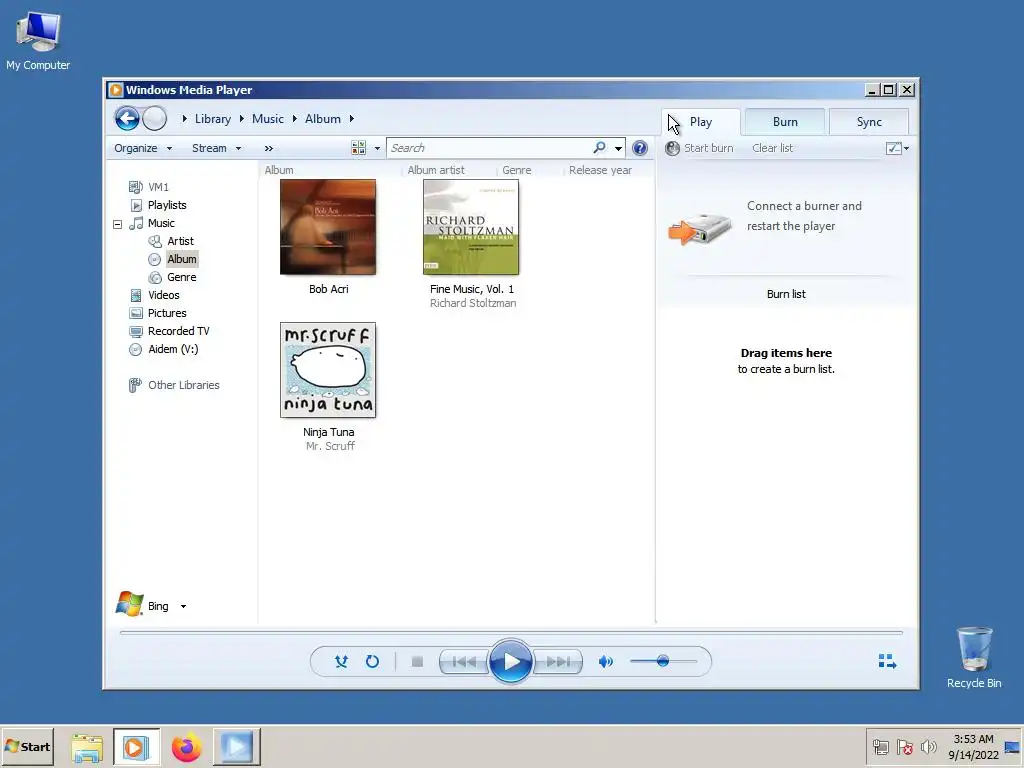Click the Playlists icon in sidebar
This screenshot has width=1024, height=768.
(x=136, y=205)
